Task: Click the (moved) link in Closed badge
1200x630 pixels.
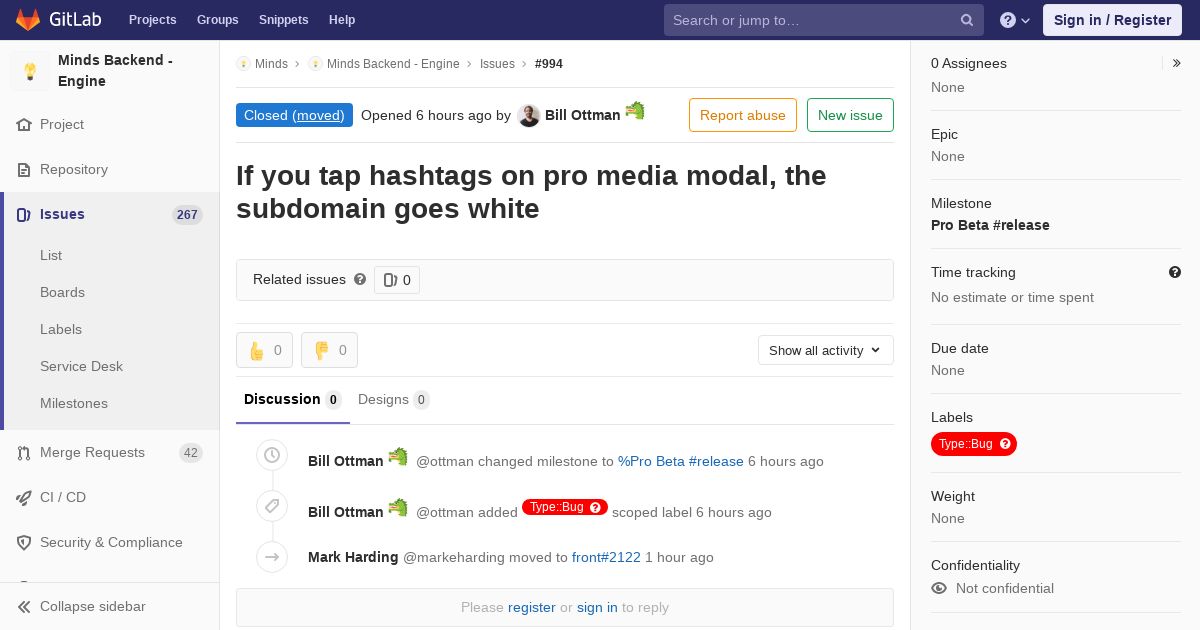Action: point(318,115)
